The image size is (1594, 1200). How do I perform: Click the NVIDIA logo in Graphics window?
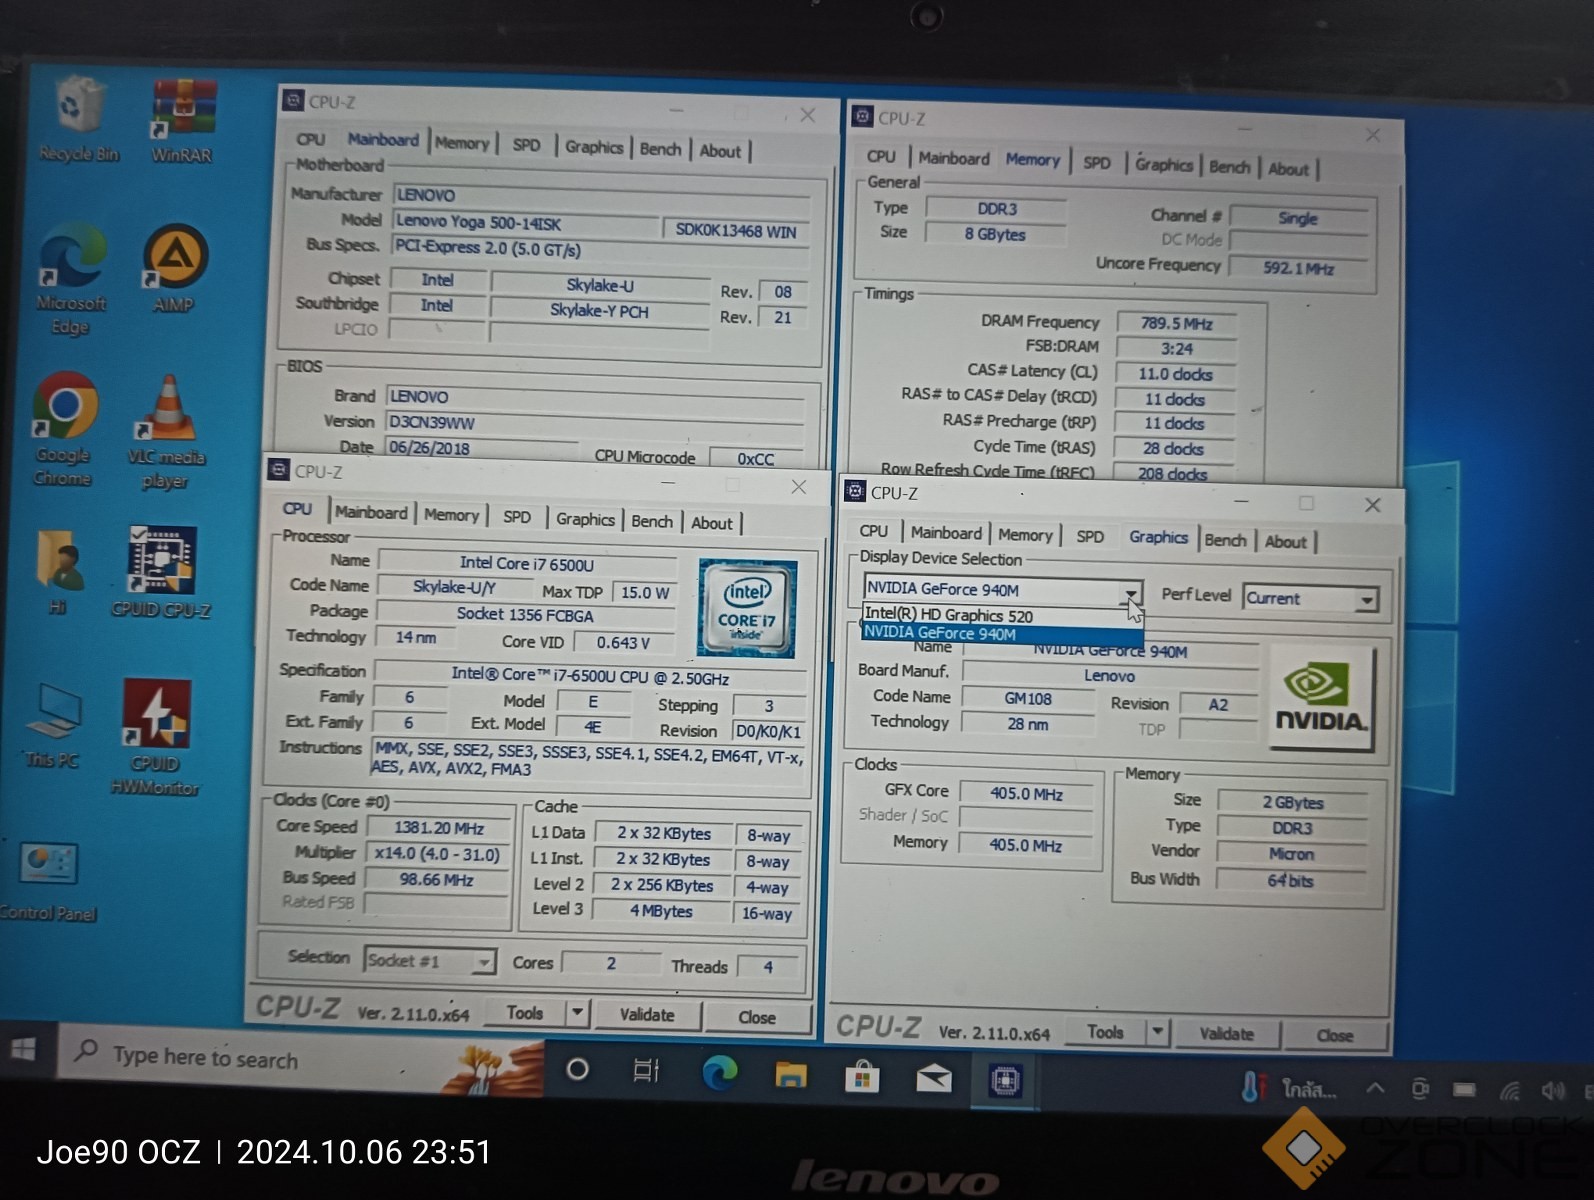[1321, 698]
